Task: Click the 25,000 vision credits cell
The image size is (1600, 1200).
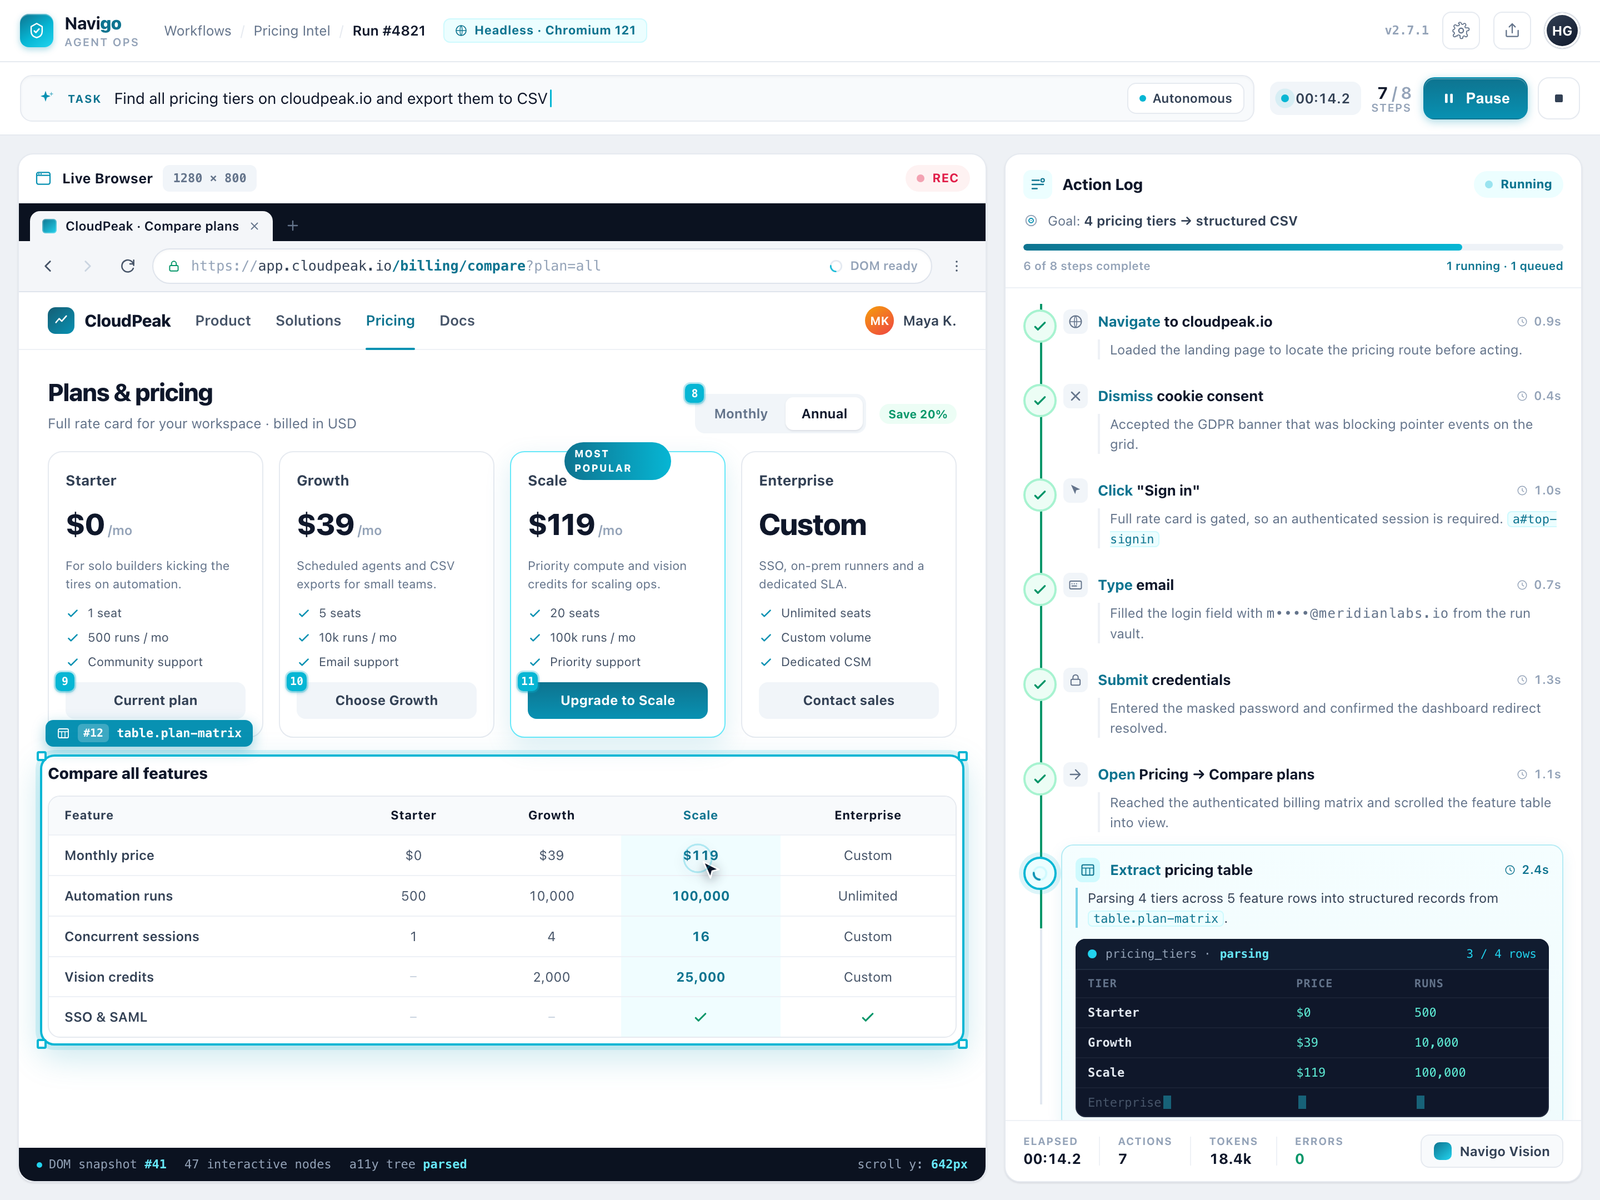Action: click(700, 977)
